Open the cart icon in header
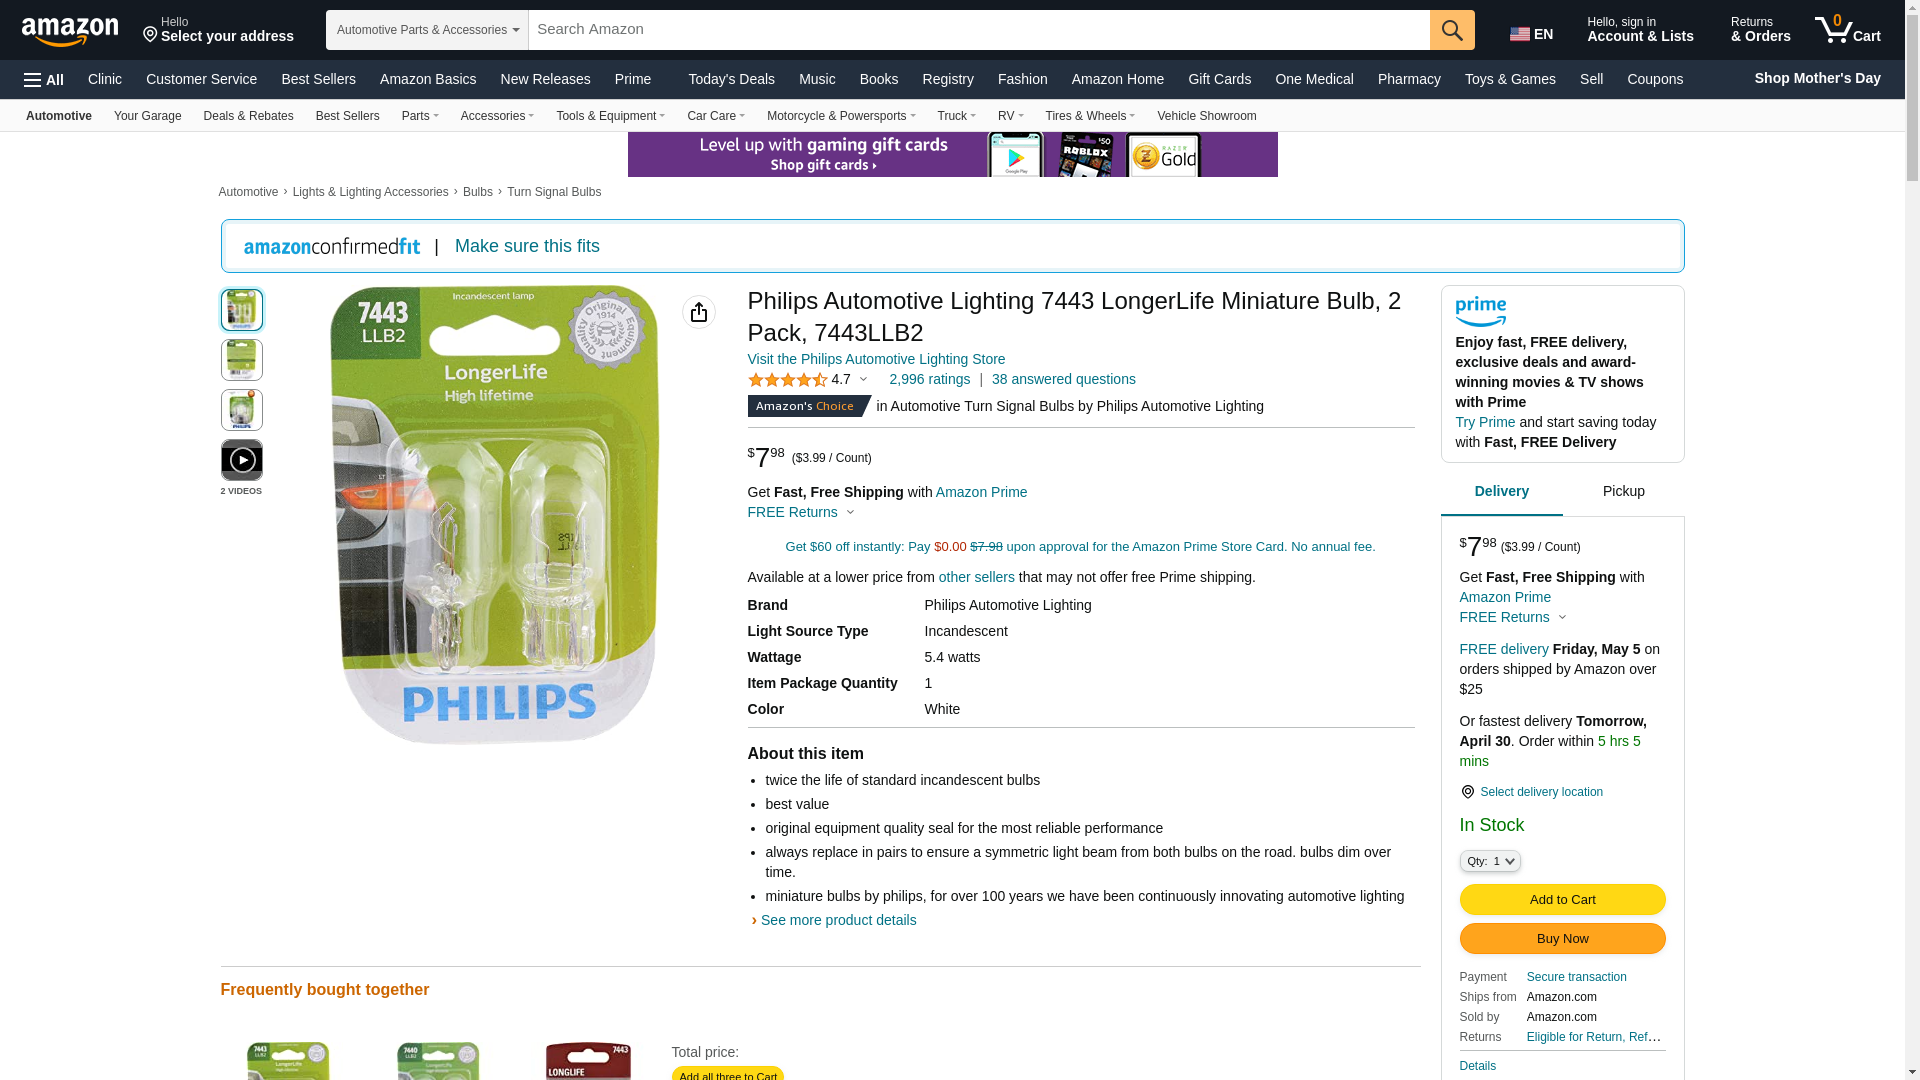 click(1848, 30)
